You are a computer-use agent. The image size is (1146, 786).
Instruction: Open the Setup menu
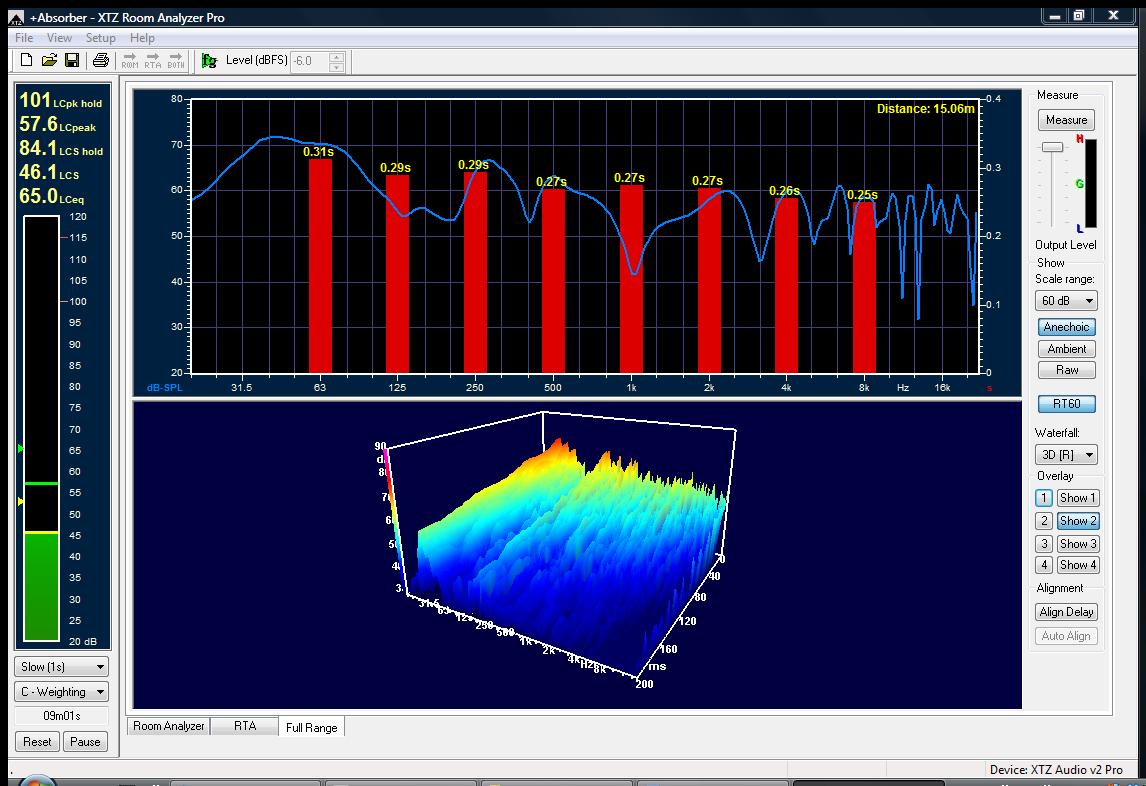point(100,38)
